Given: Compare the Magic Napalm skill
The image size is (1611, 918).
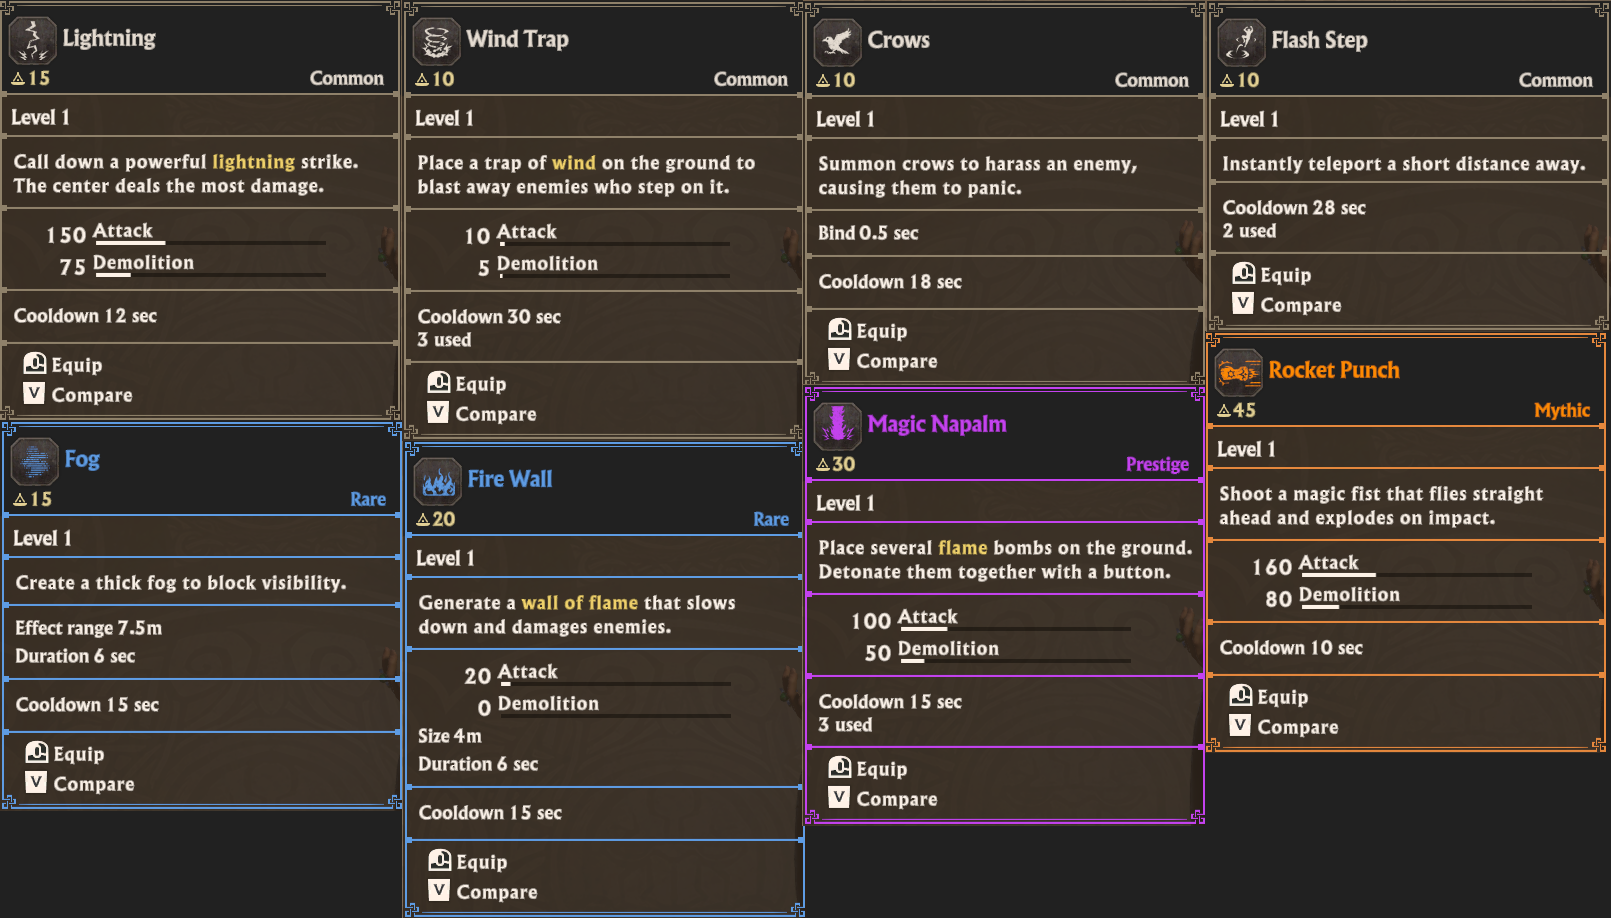Looking at the screenshot, I should [x=884, y=799].
